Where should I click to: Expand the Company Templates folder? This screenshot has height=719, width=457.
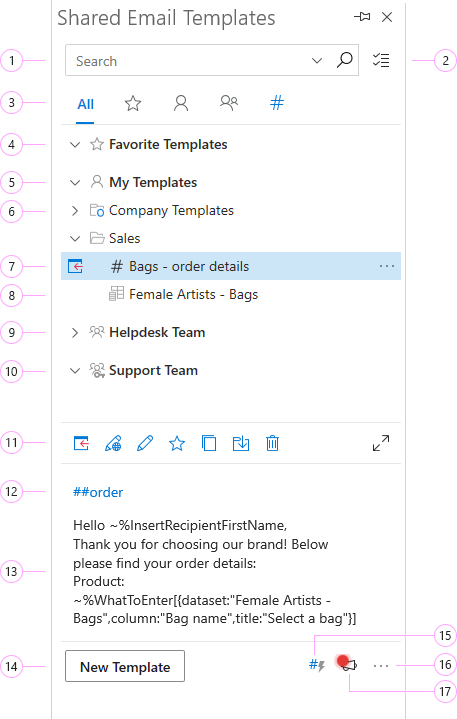[x=75, y=210]
